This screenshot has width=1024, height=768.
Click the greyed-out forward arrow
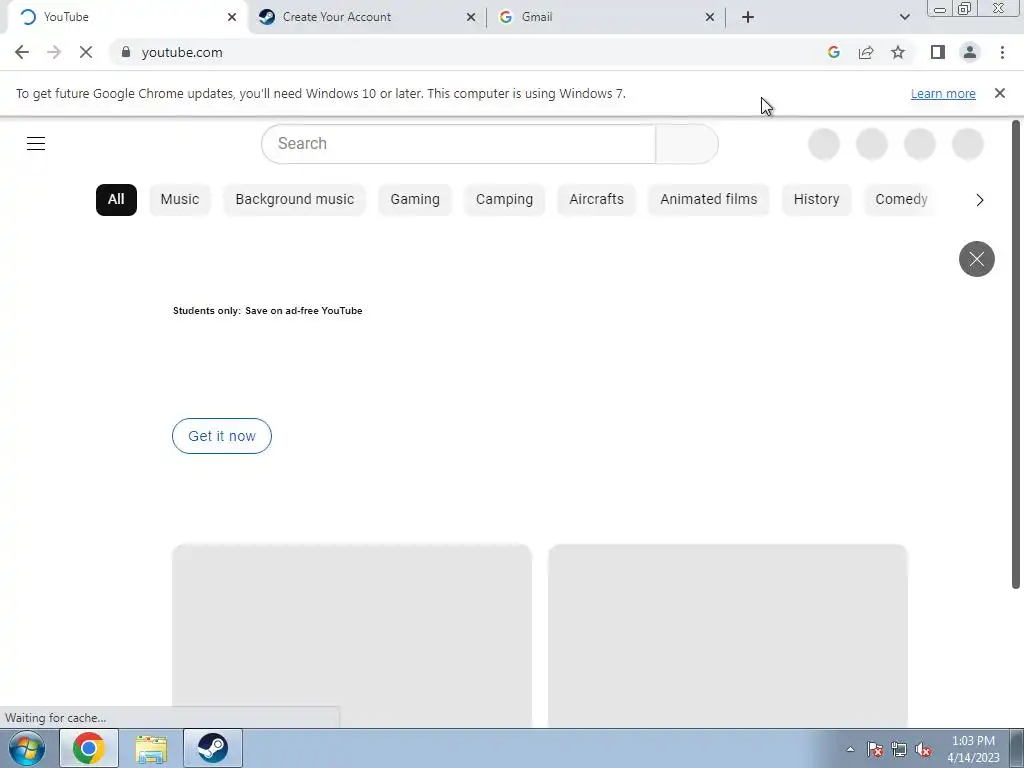(54, 52)
